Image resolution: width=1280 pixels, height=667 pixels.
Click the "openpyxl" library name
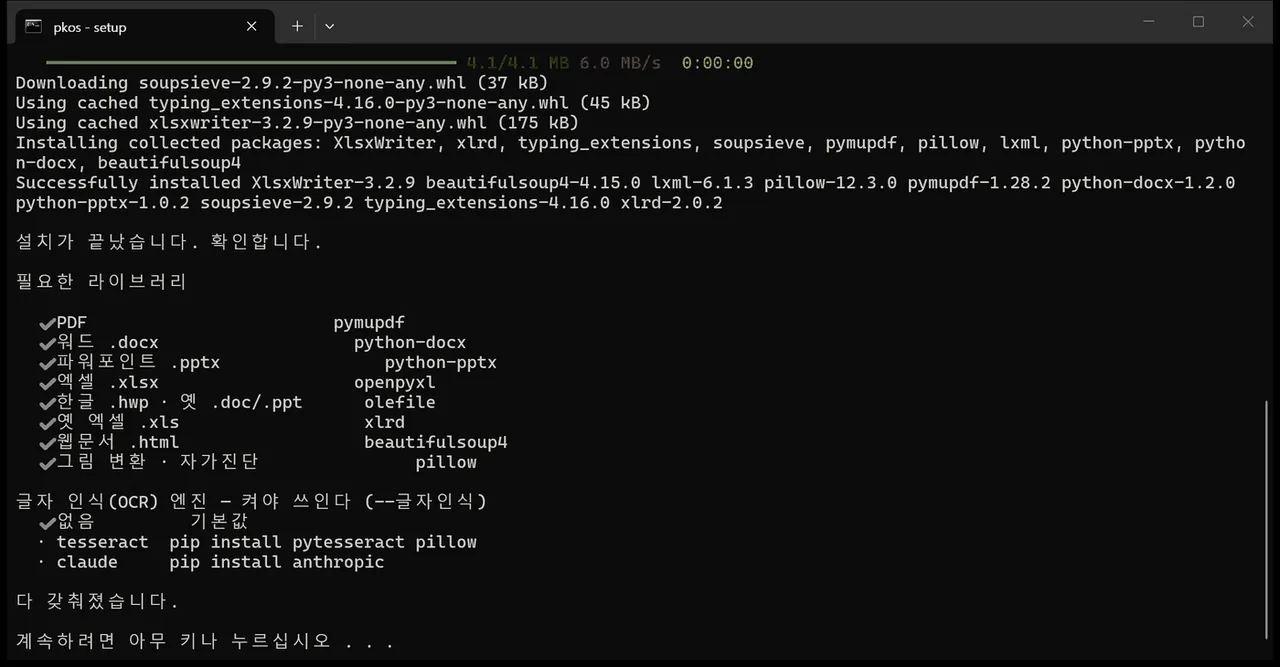click(395, 382)
